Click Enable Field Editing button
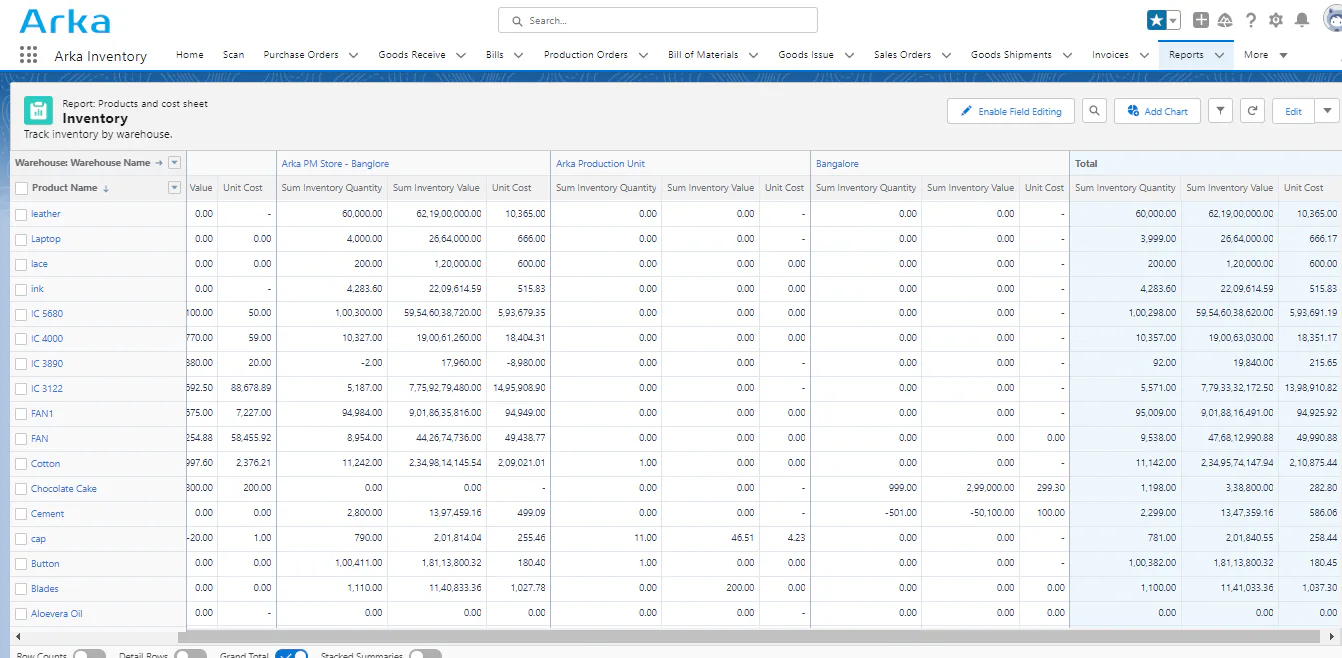 pos(1011,111)
